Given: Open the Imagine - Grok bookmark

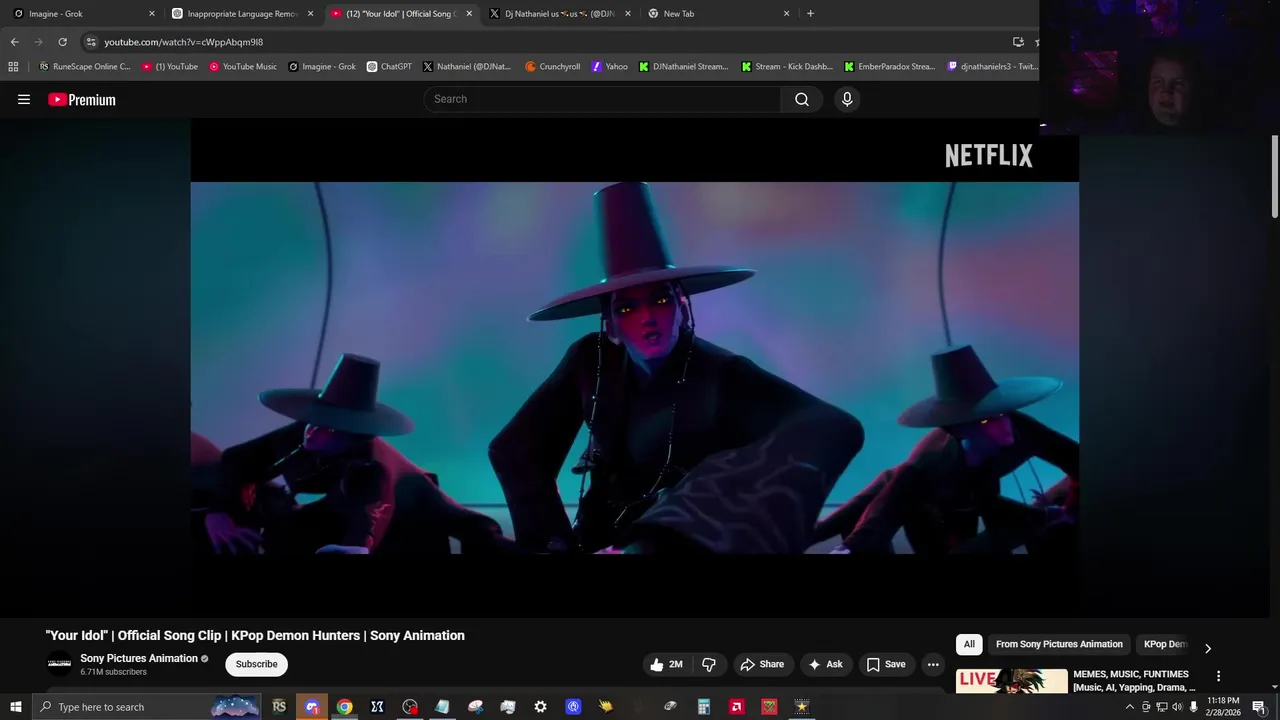Looking at the screenshot, I should point(322,67).
